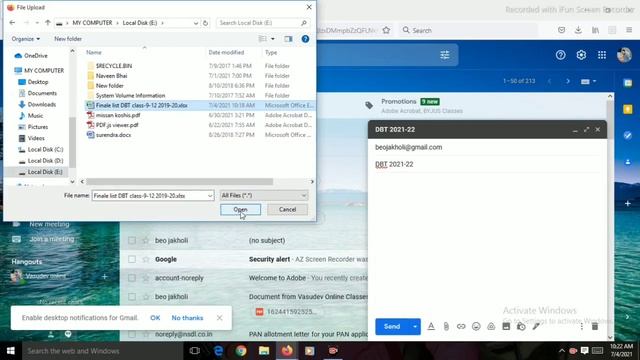Toggle the preview pane icon

(x=288, y=39)
